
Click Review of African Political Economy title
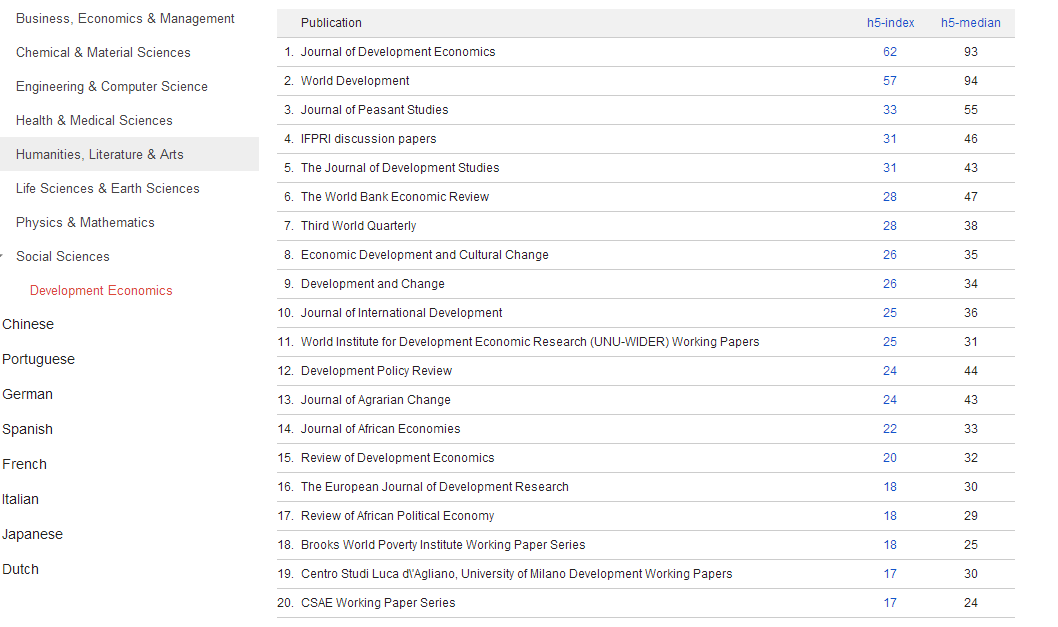click(x=397, y=516)
